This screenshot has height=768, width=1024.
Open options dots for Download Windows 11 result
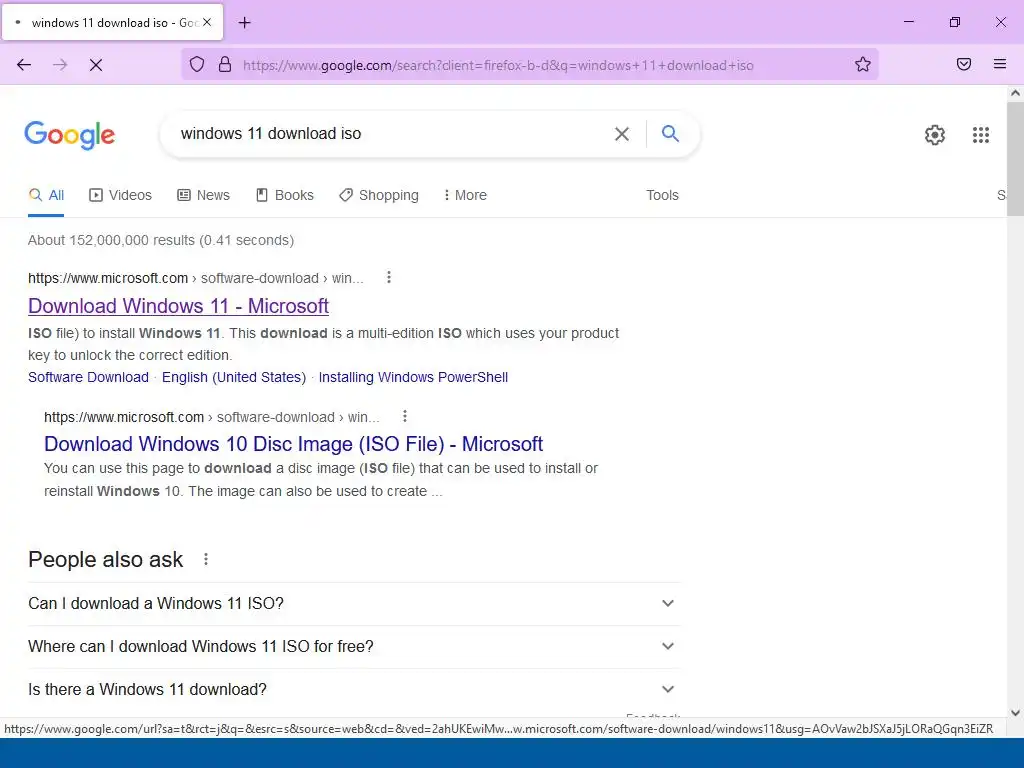click(389, 278)
